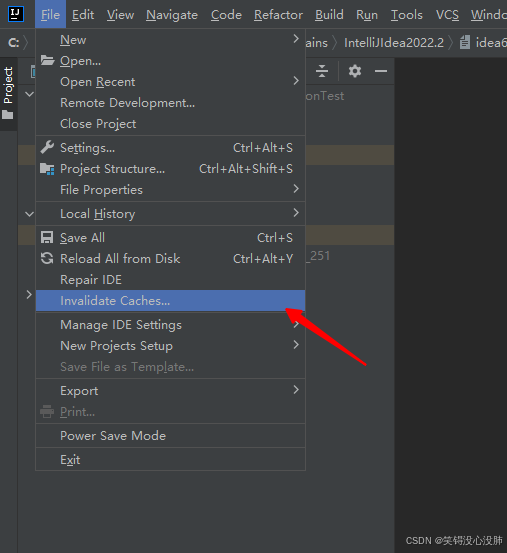Select Remote Development... entry
Image resolution: width=507 pixels, height=553 pixels.
pyautogui.click(x=170, y=103)
